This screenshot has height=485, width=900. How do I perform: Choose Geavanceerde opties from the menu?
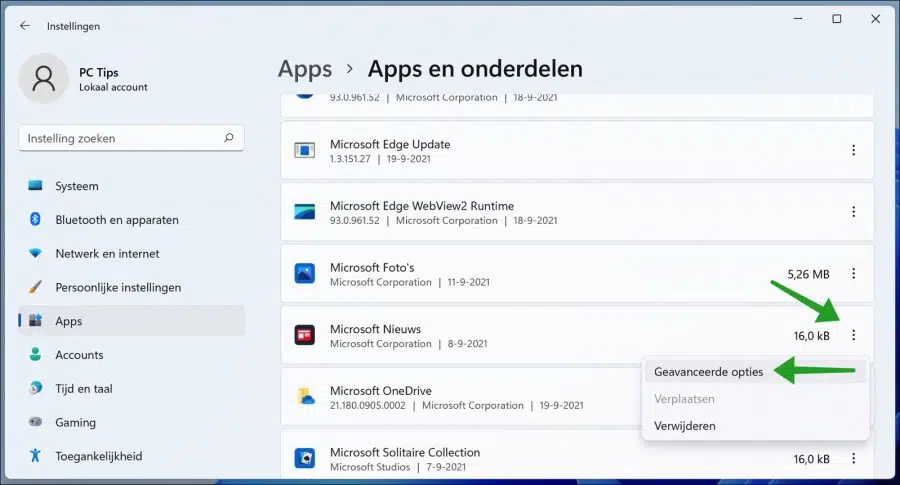(x=755, y=371)
